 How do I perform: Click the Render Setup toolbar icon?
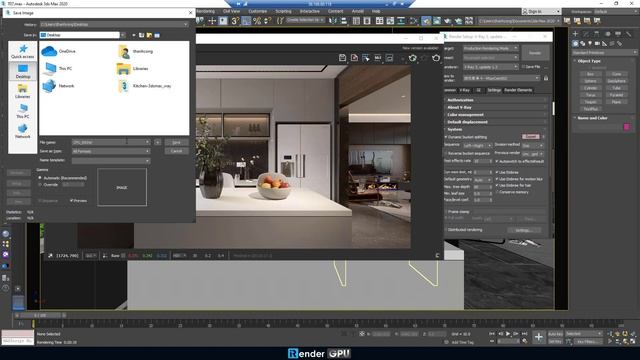(x=426, y=20)
